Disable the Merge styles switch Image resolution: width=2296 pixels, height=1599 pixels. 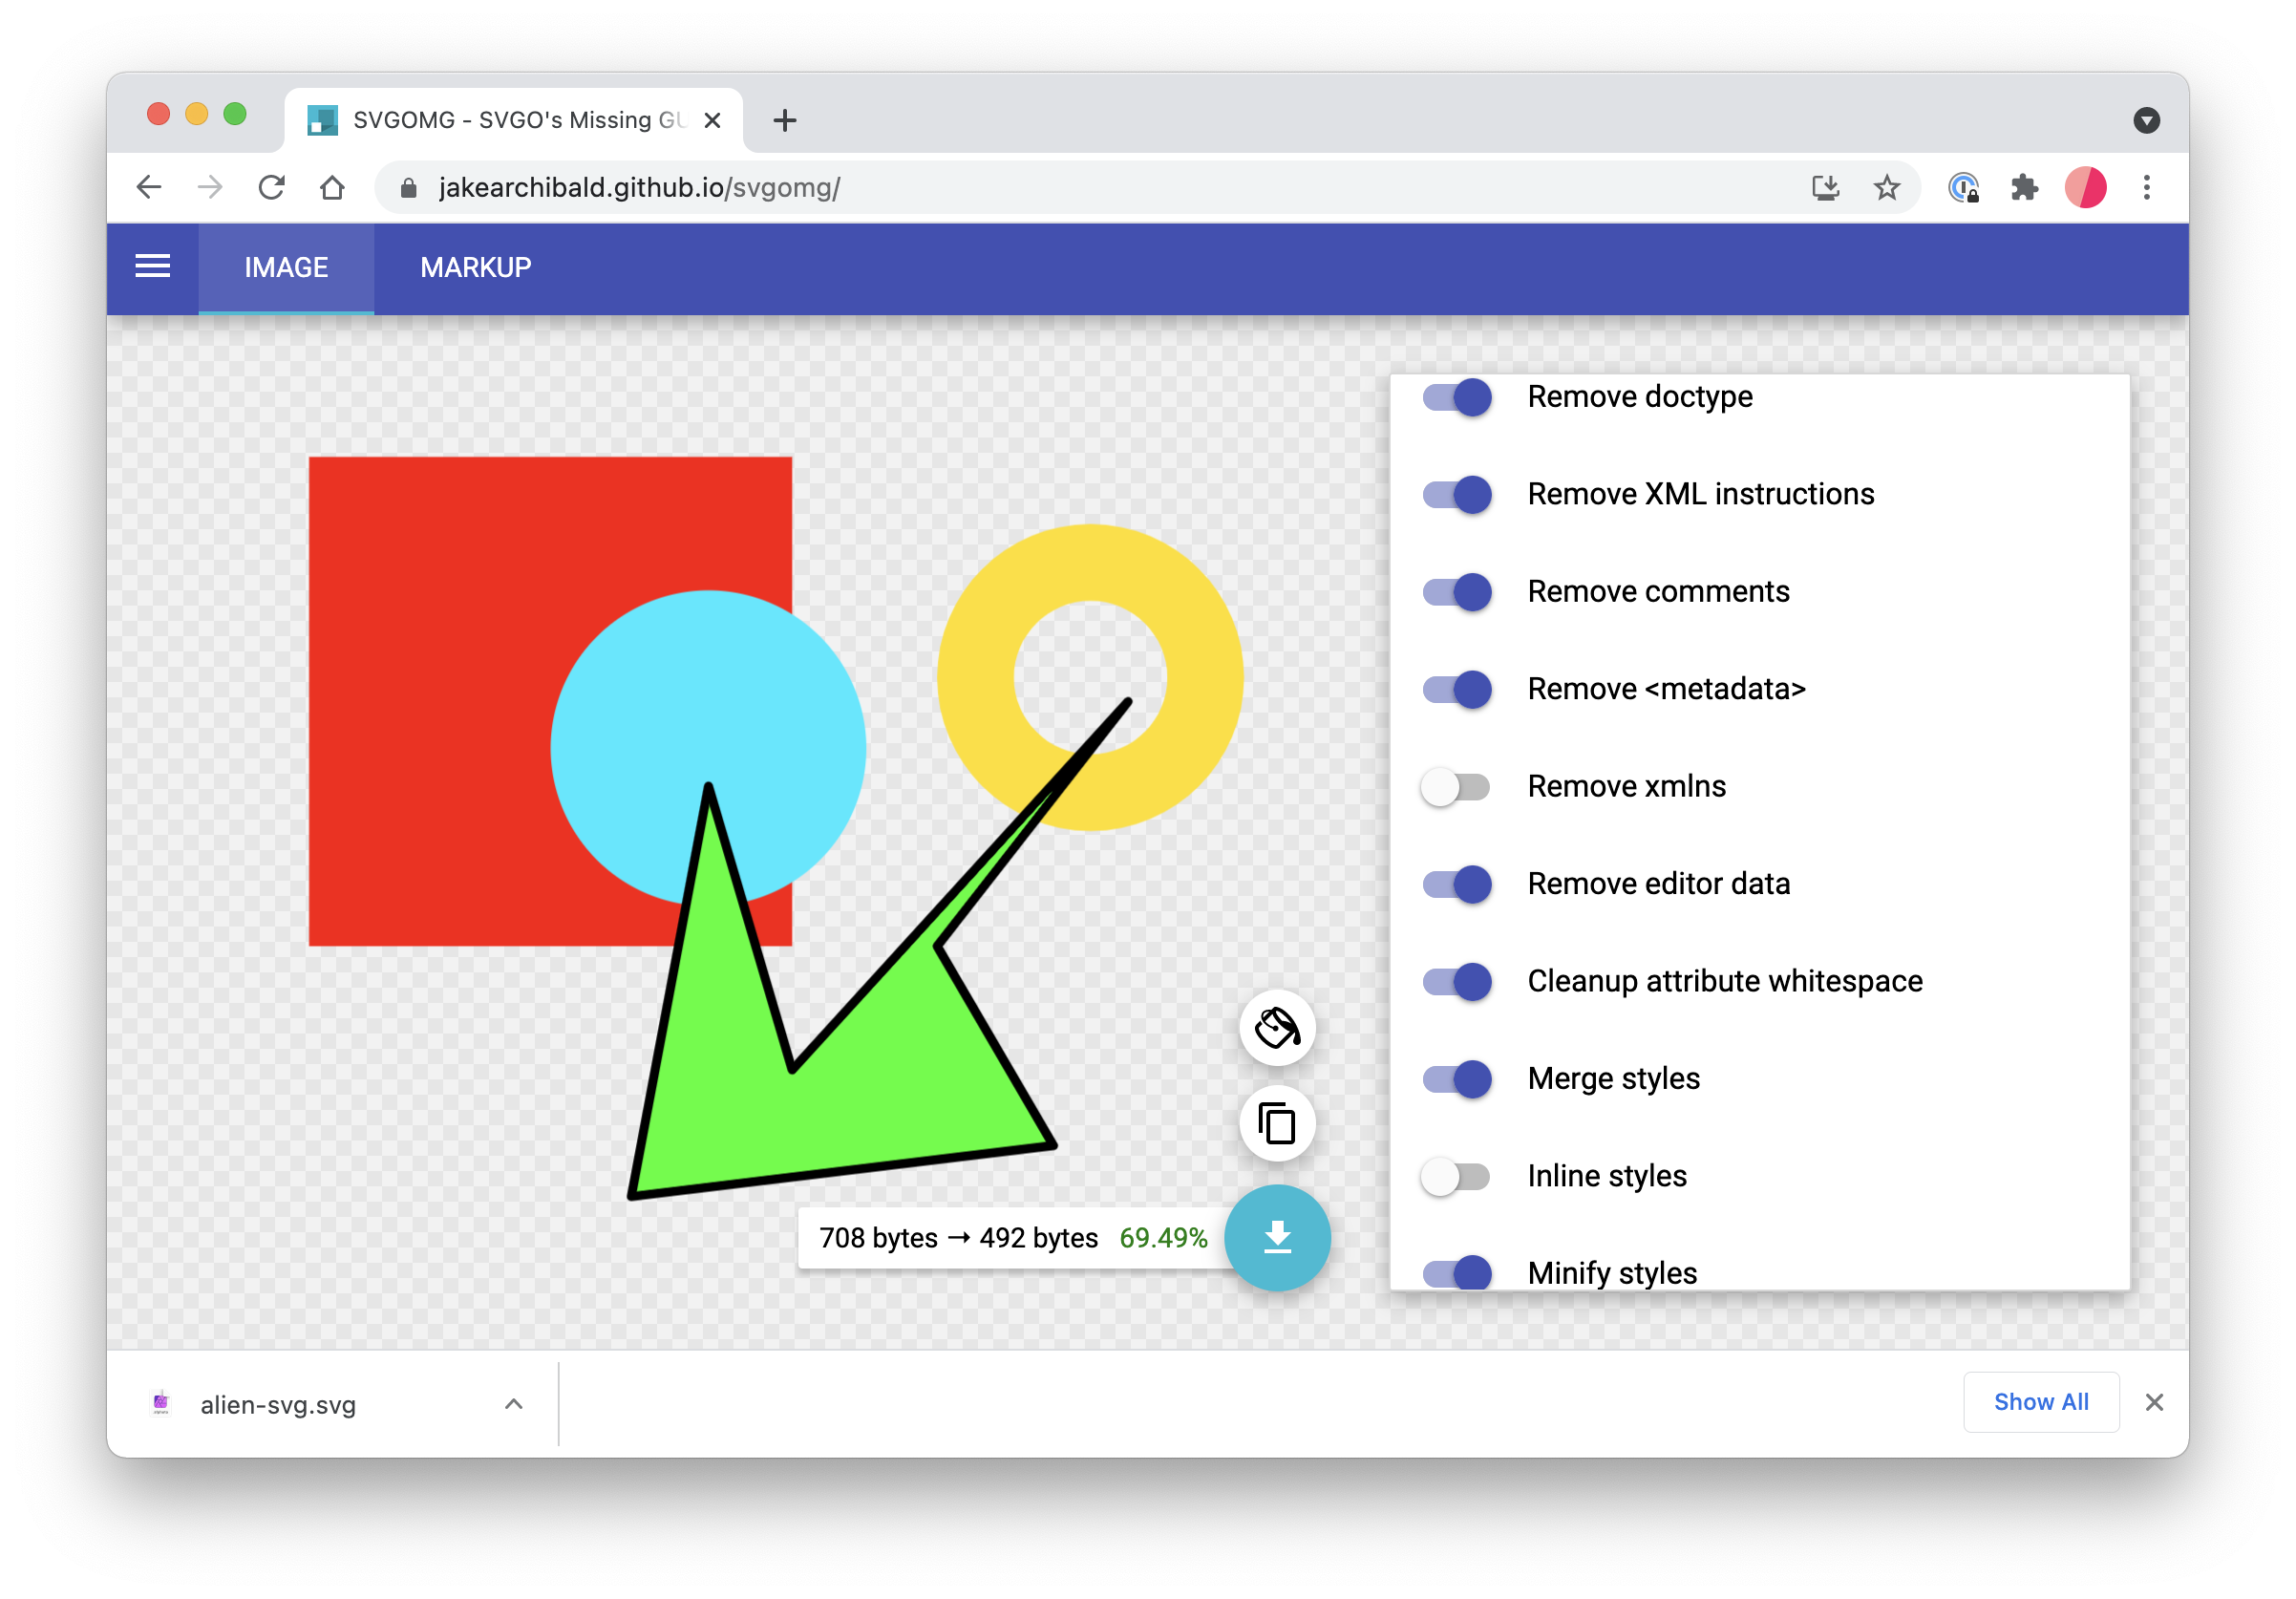point(1456,1079)
